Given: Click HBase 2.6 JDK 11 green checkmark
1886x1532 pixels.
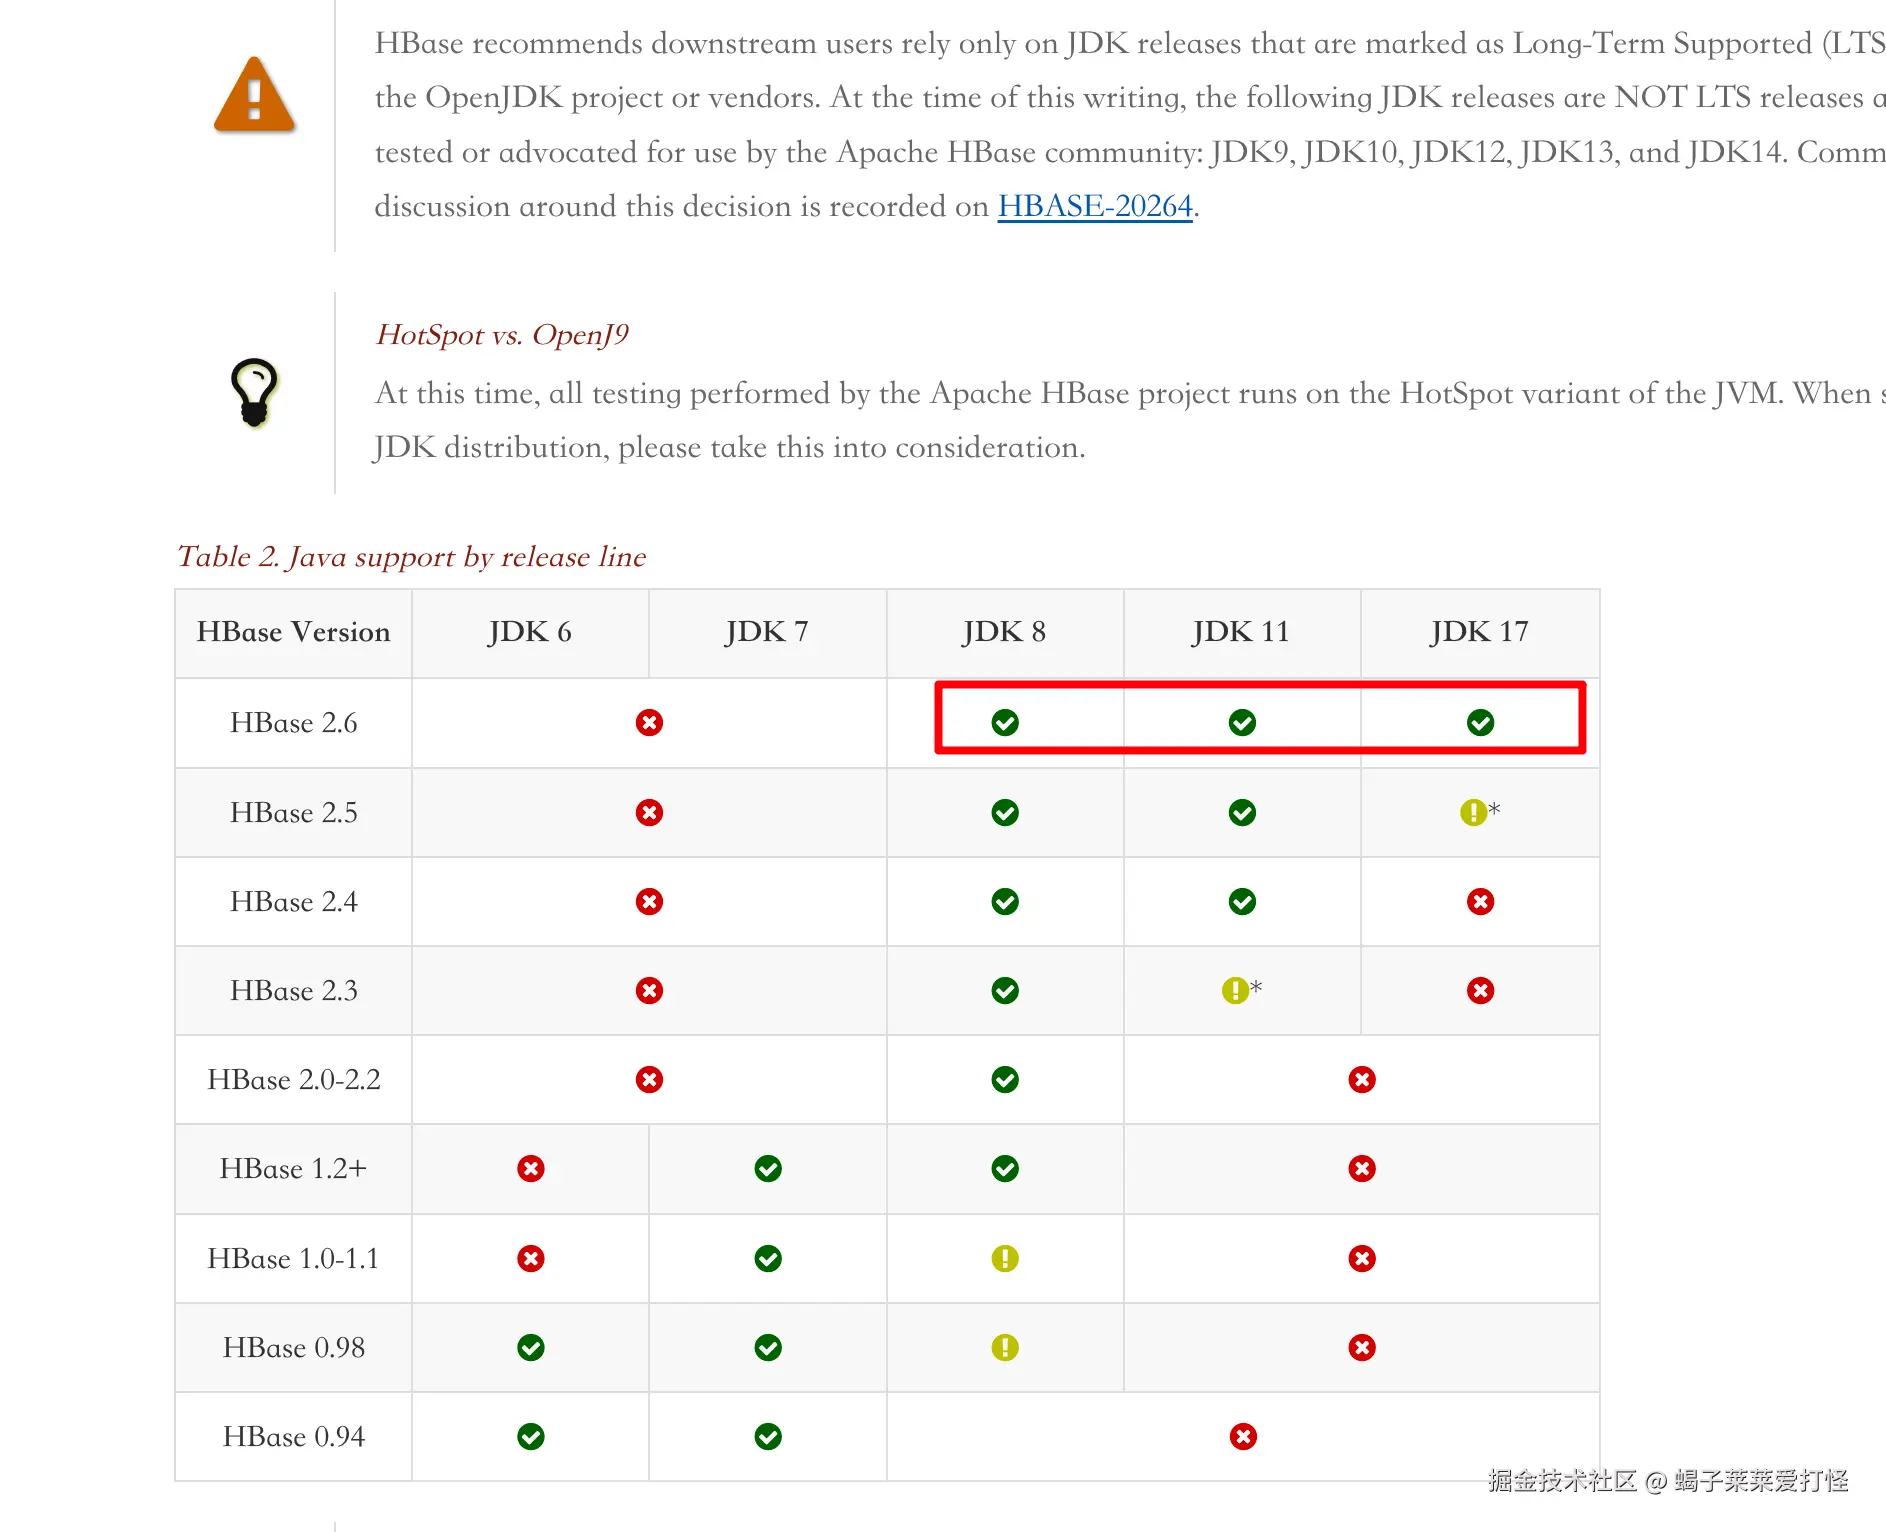Looking at the screenshot, I should tap(1242, 722).
